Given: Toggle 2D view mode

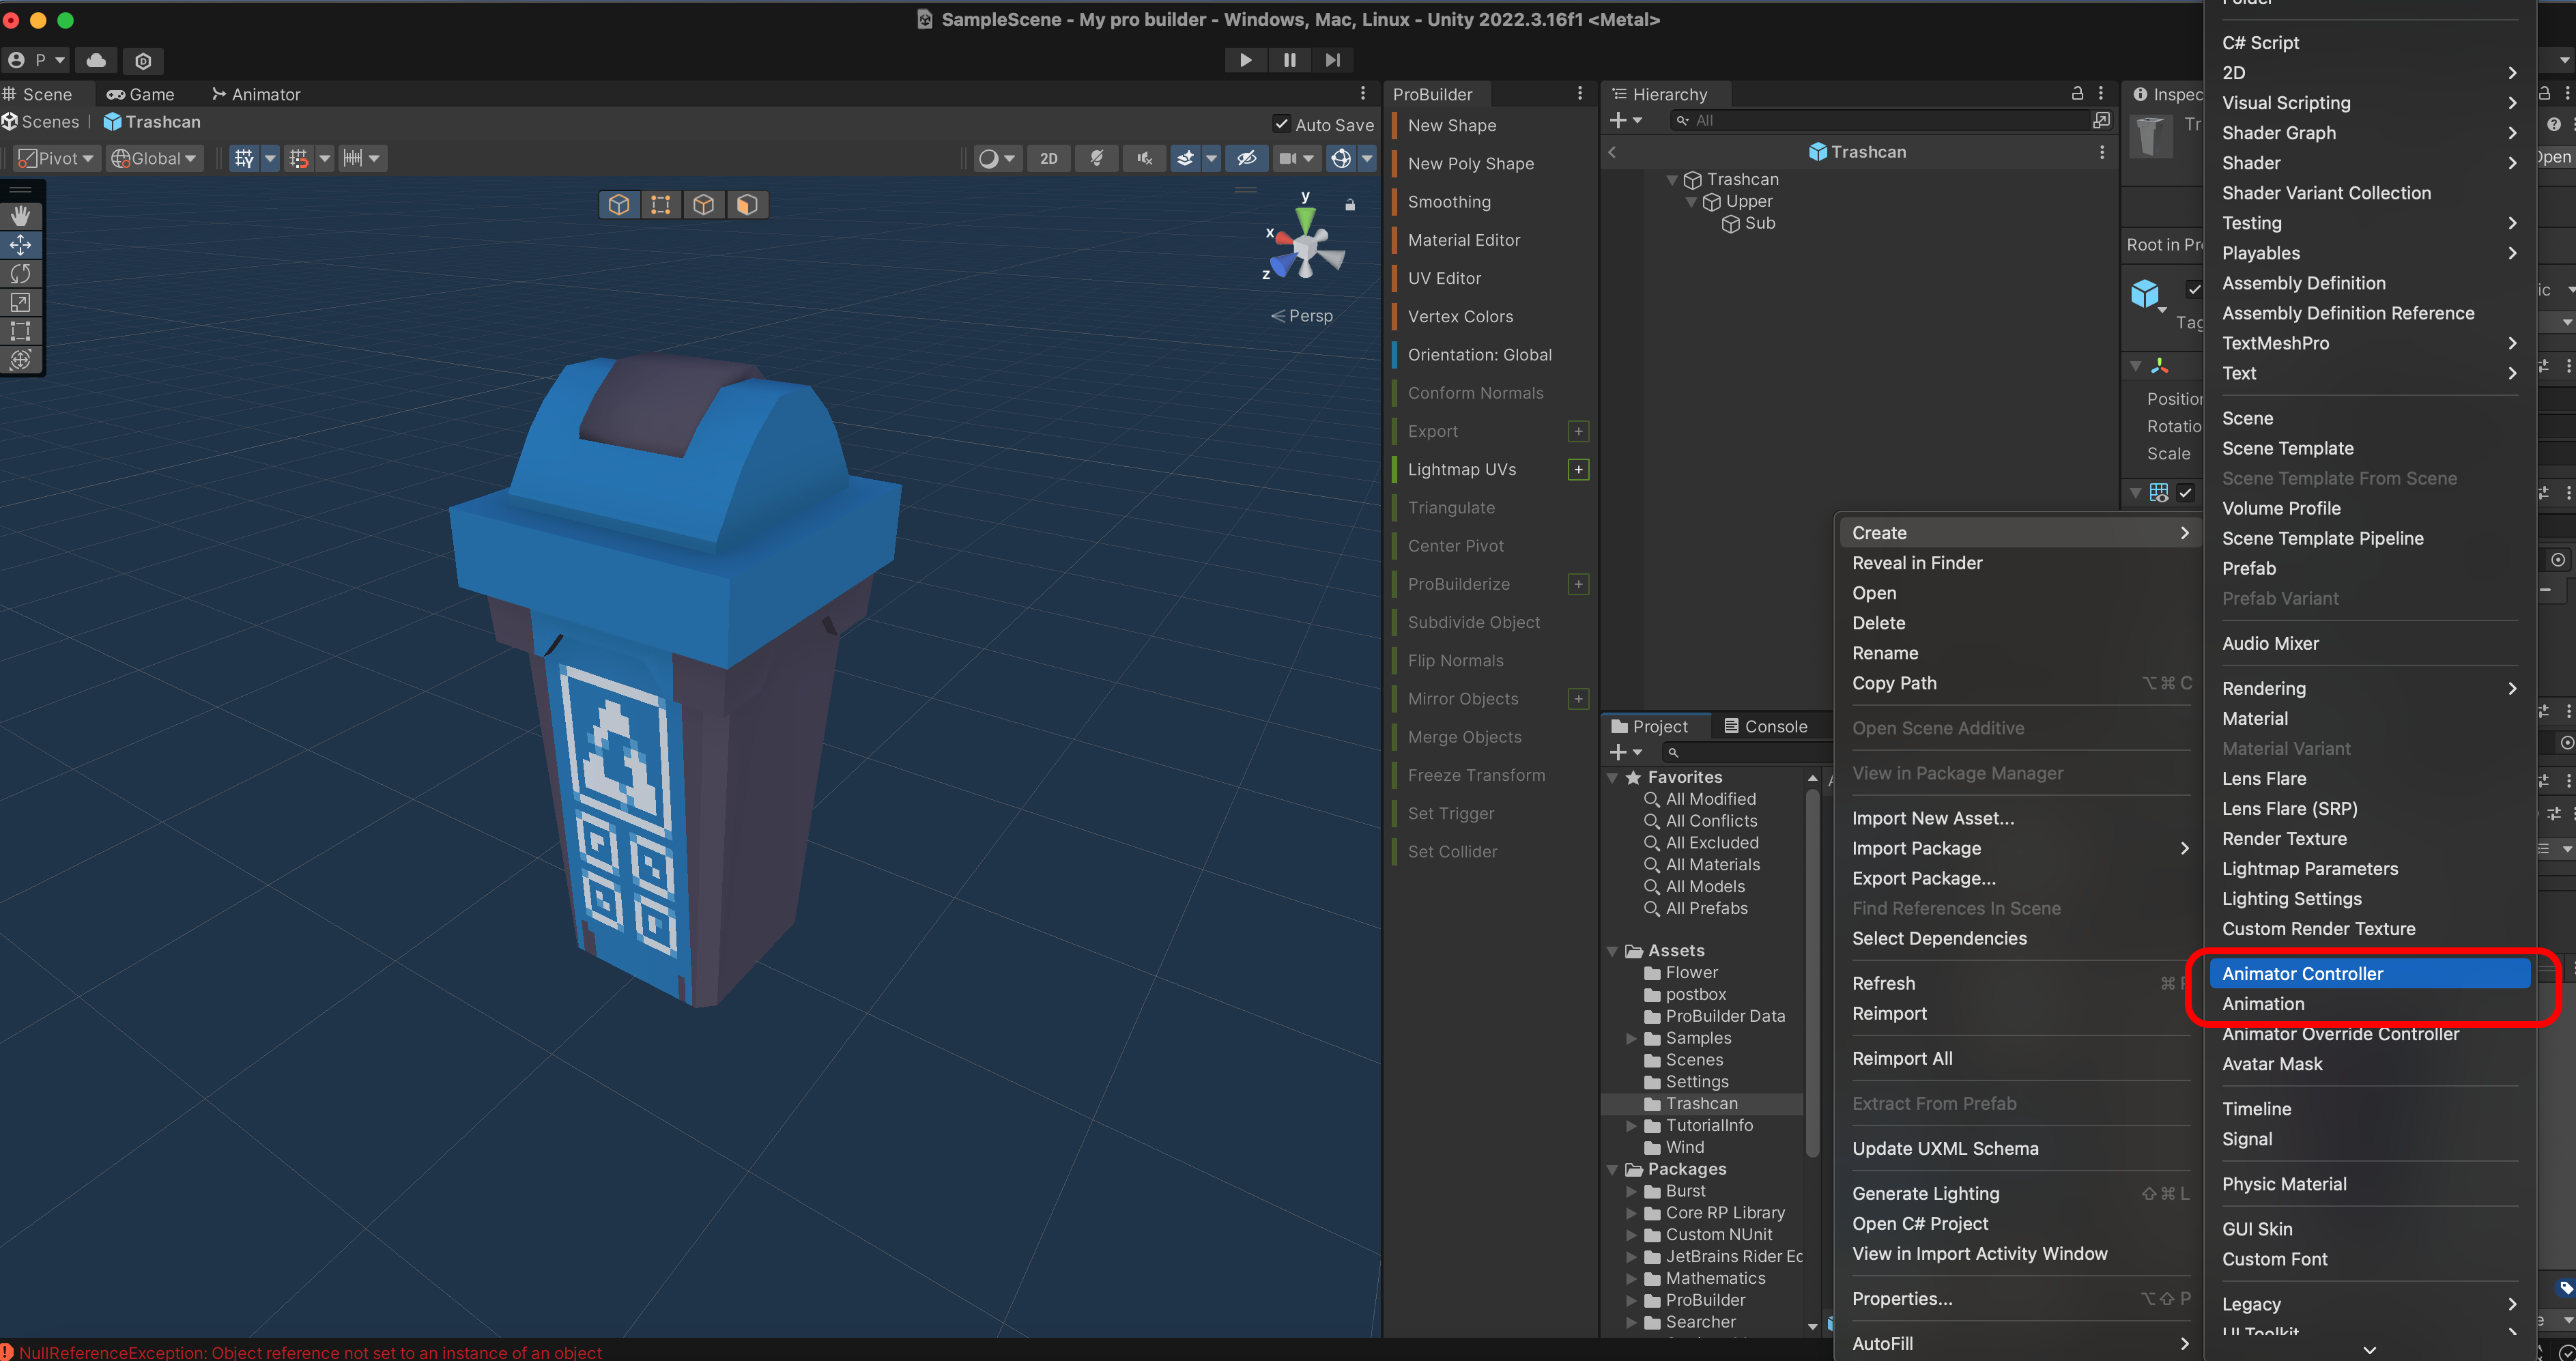Looking at the screenshot, I should (x=1048, y=158).
